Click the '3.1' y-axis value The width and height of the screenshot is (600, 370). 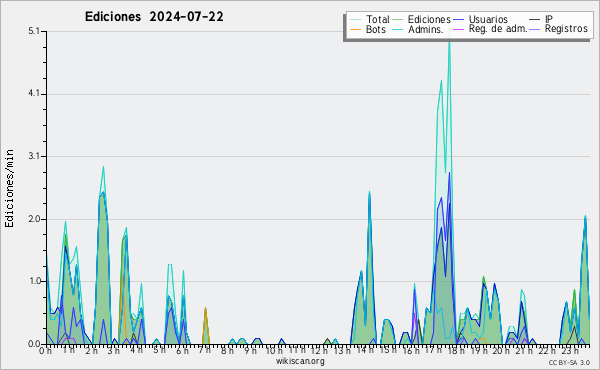tap(34, 156)
